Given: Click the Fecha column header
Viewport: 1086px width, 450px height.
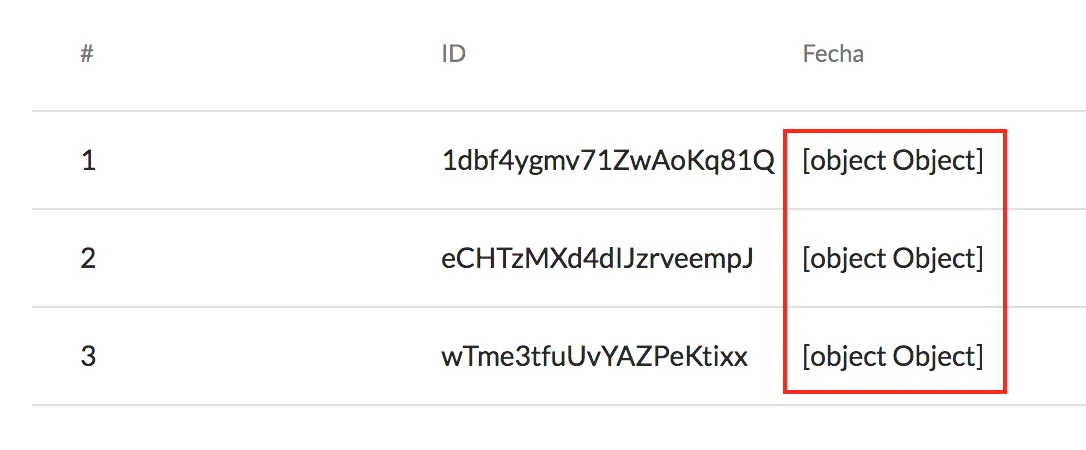Looking at the screenshot, I should pyautogui.click(x=833, y=54).
